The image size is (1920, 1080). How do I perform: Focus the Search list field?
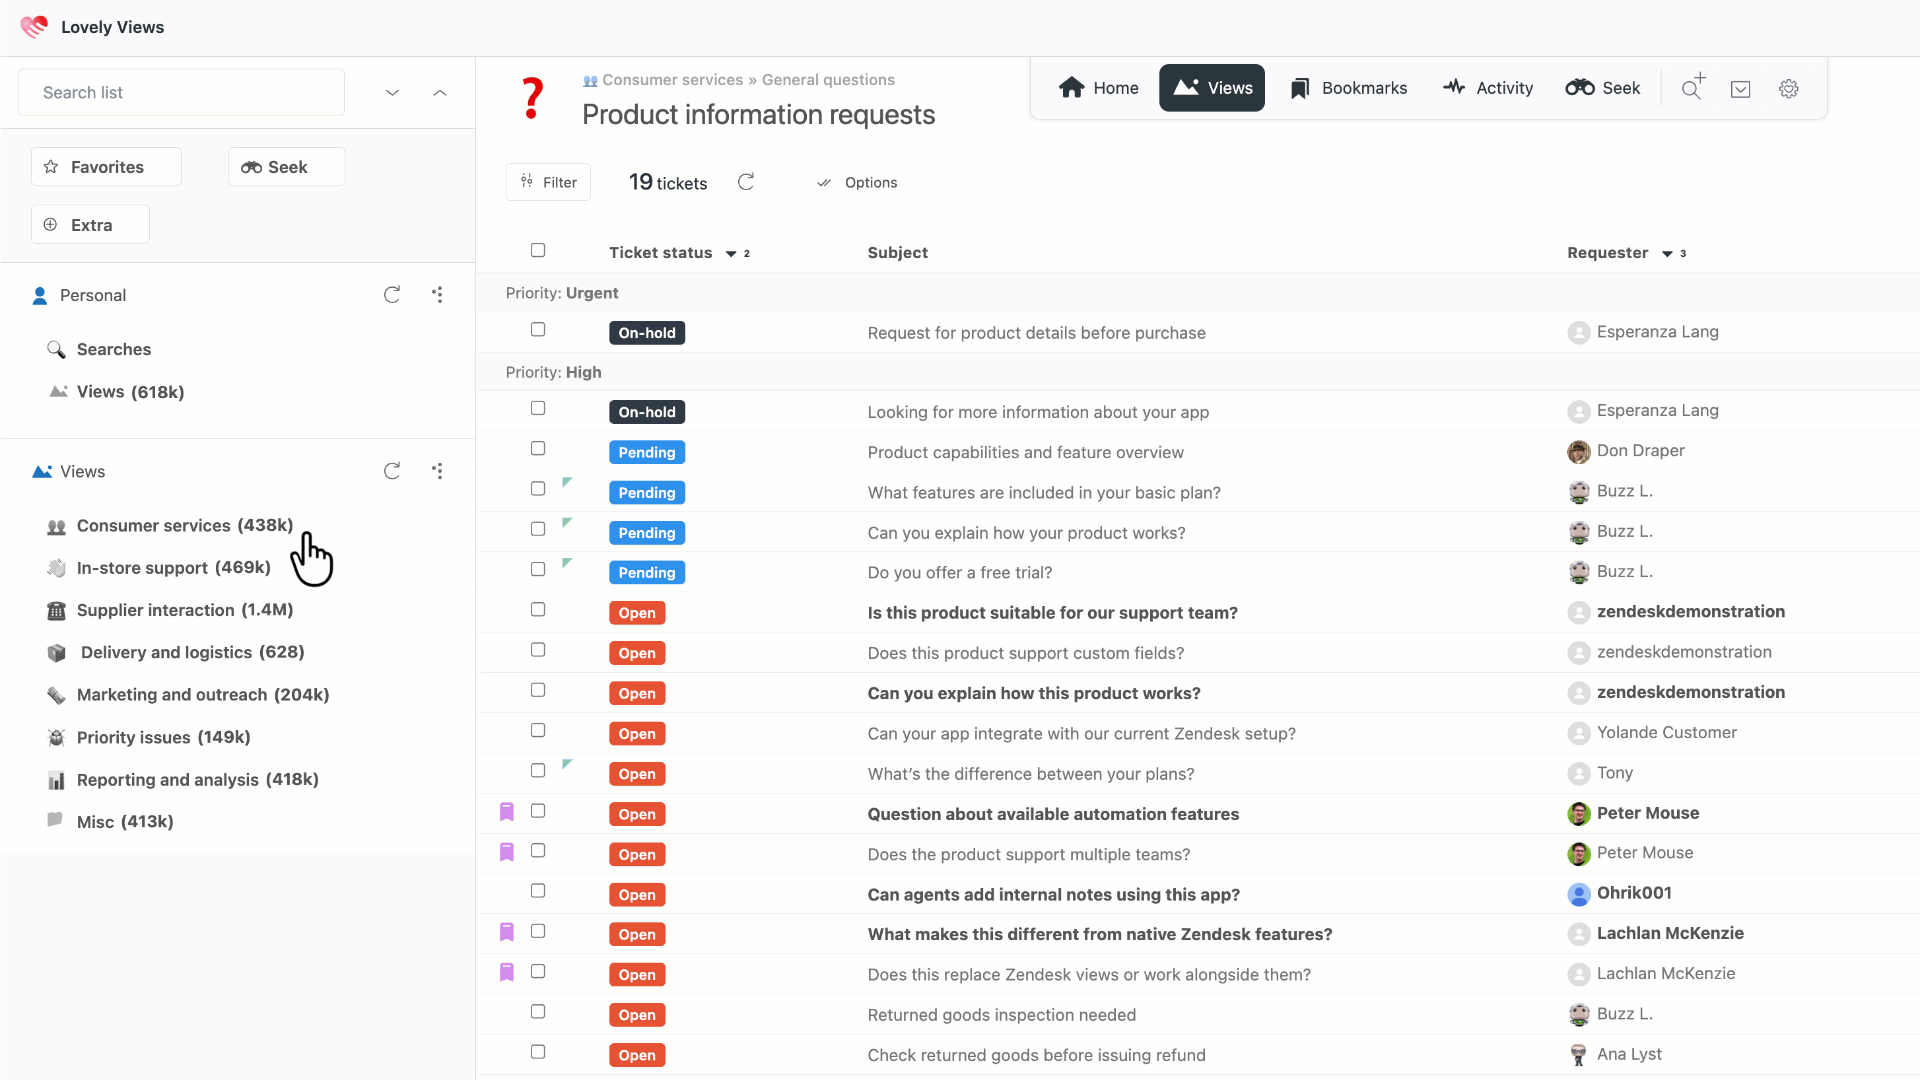[181, 93]
